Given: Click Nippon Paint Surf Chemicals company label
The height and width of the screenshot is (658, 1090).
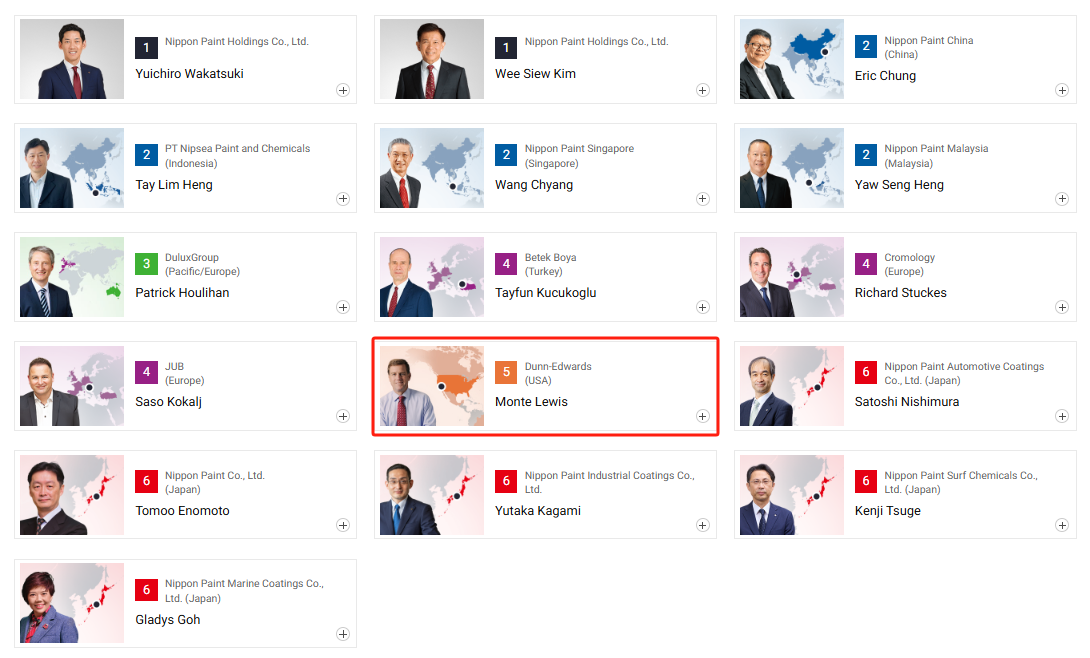Looking at the screenshot, I should pyautogui.click(x=961, y=482).
